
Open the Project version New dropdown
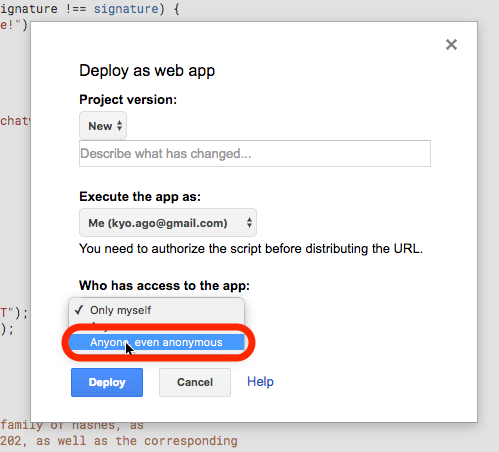103,126
